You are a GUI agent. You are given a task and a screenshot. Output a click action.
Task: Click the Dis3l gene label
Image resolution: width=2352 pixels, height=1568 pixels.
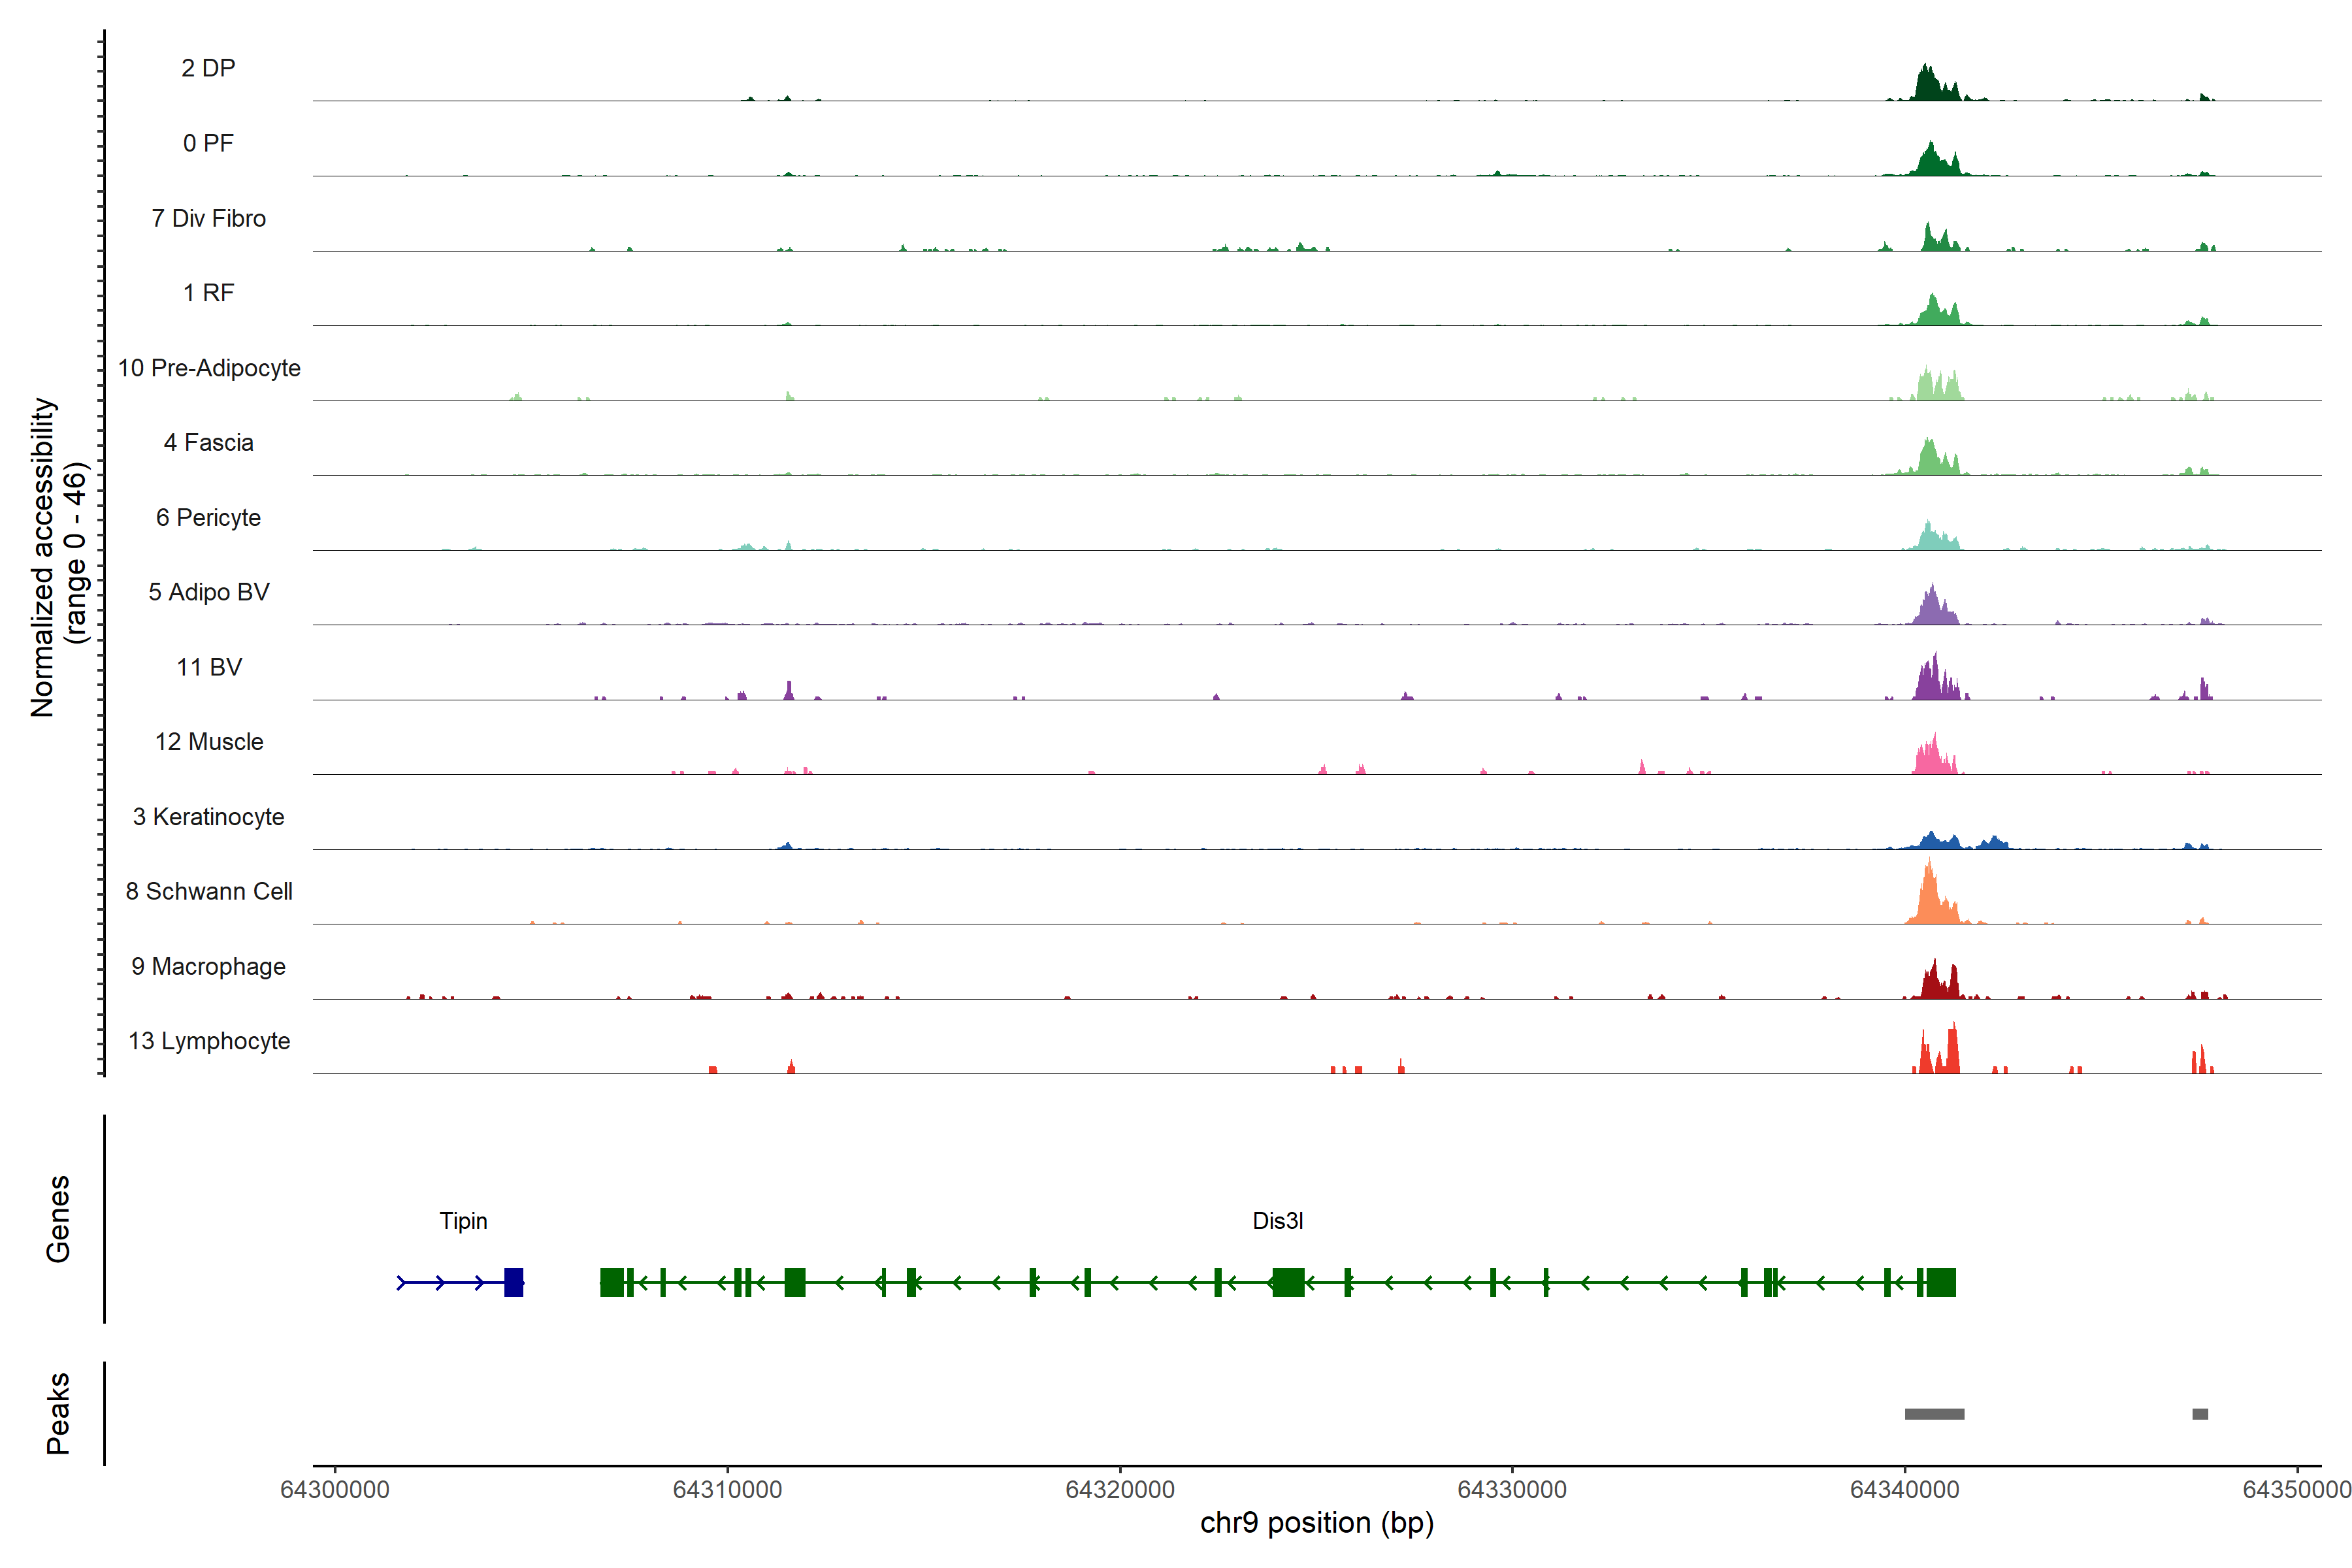pos(1277,1221)
